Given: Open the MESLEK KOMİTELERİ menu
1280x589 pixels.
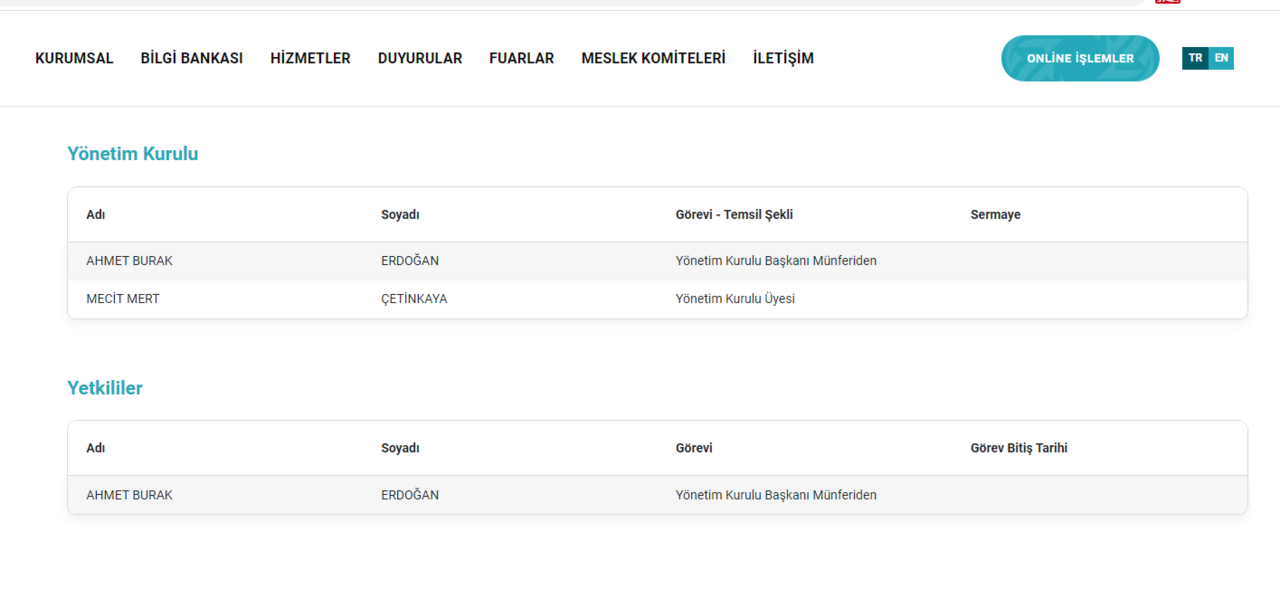Looking at the screenshot, I should (x=653, y=58).
